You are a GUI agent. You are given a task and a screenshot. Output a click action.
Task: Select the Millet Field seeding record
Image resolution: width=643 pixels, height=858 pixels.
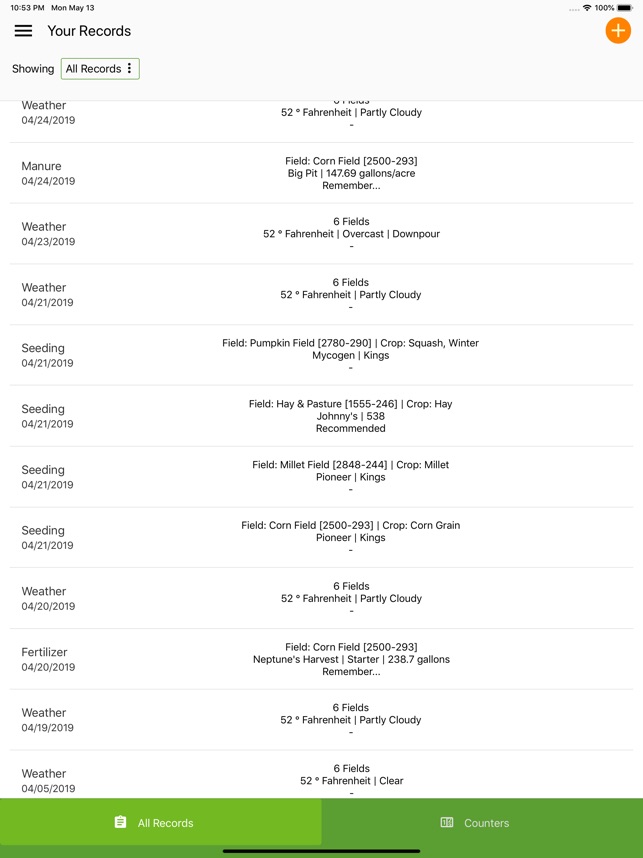321,477
